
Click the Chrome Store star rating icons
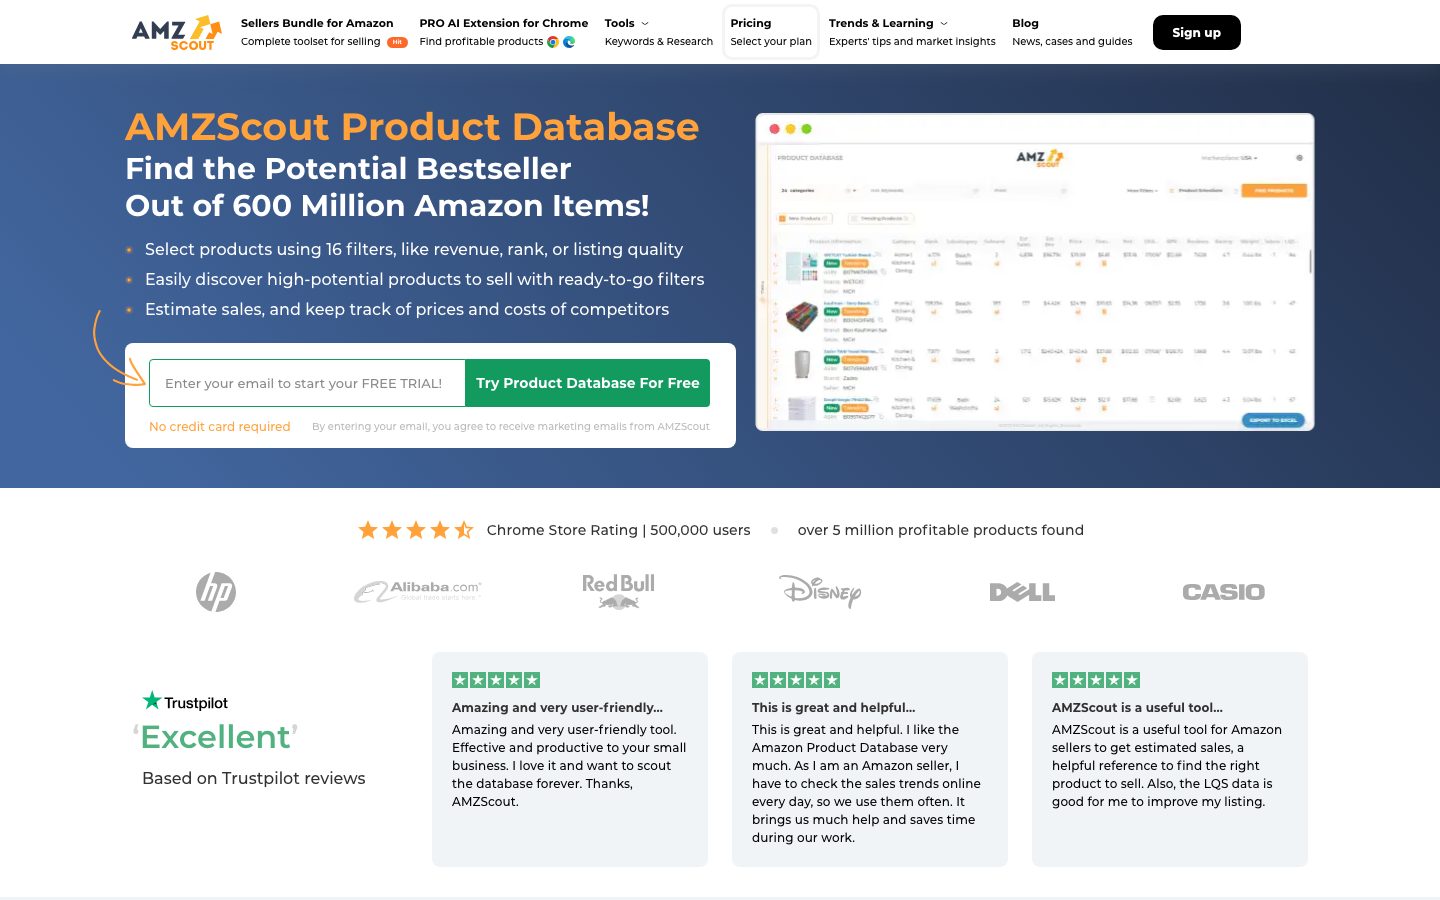(x=415, y=530)
